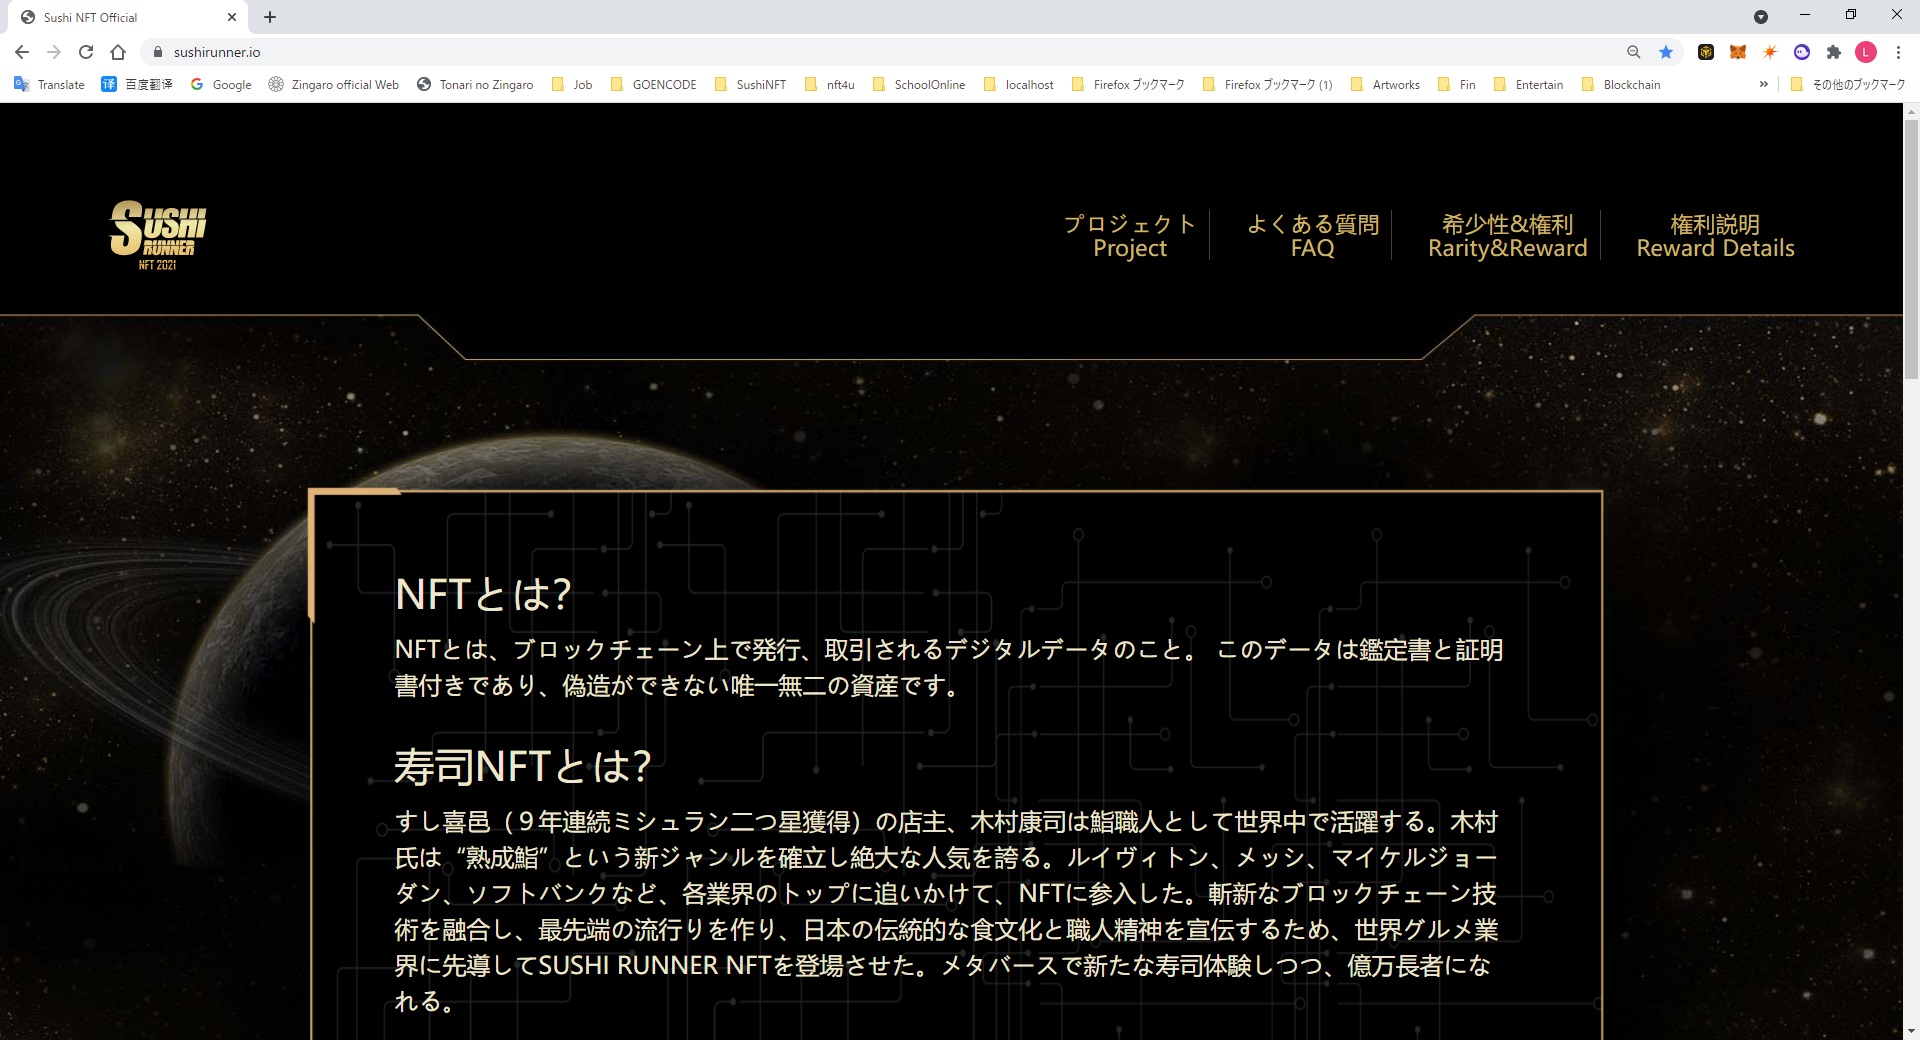Minimize the Chrome window
This screenshot has height=1040, width=1920.
[1805, 15]
